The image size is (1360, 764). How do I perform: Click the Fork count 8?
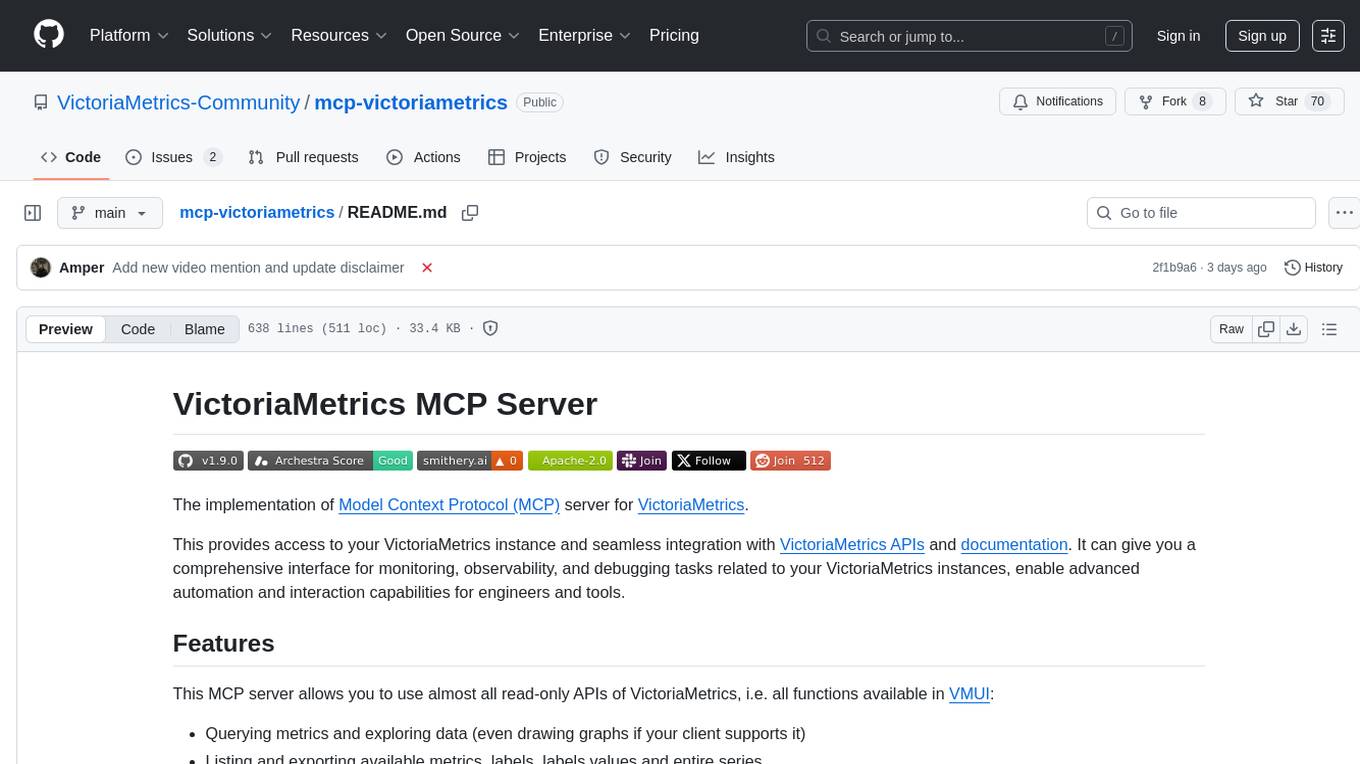(1203, 101)
